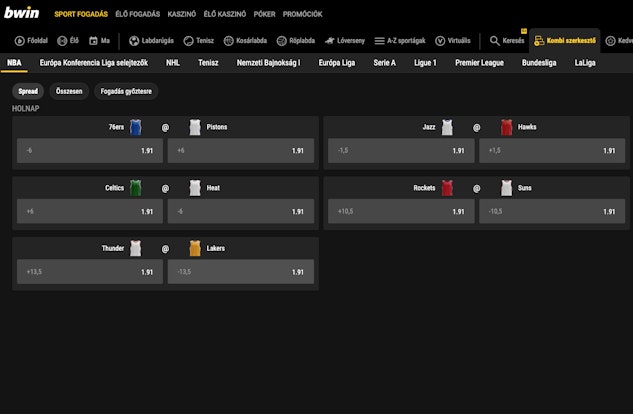Click the Celtics green jersey icon

coord(136,188)
